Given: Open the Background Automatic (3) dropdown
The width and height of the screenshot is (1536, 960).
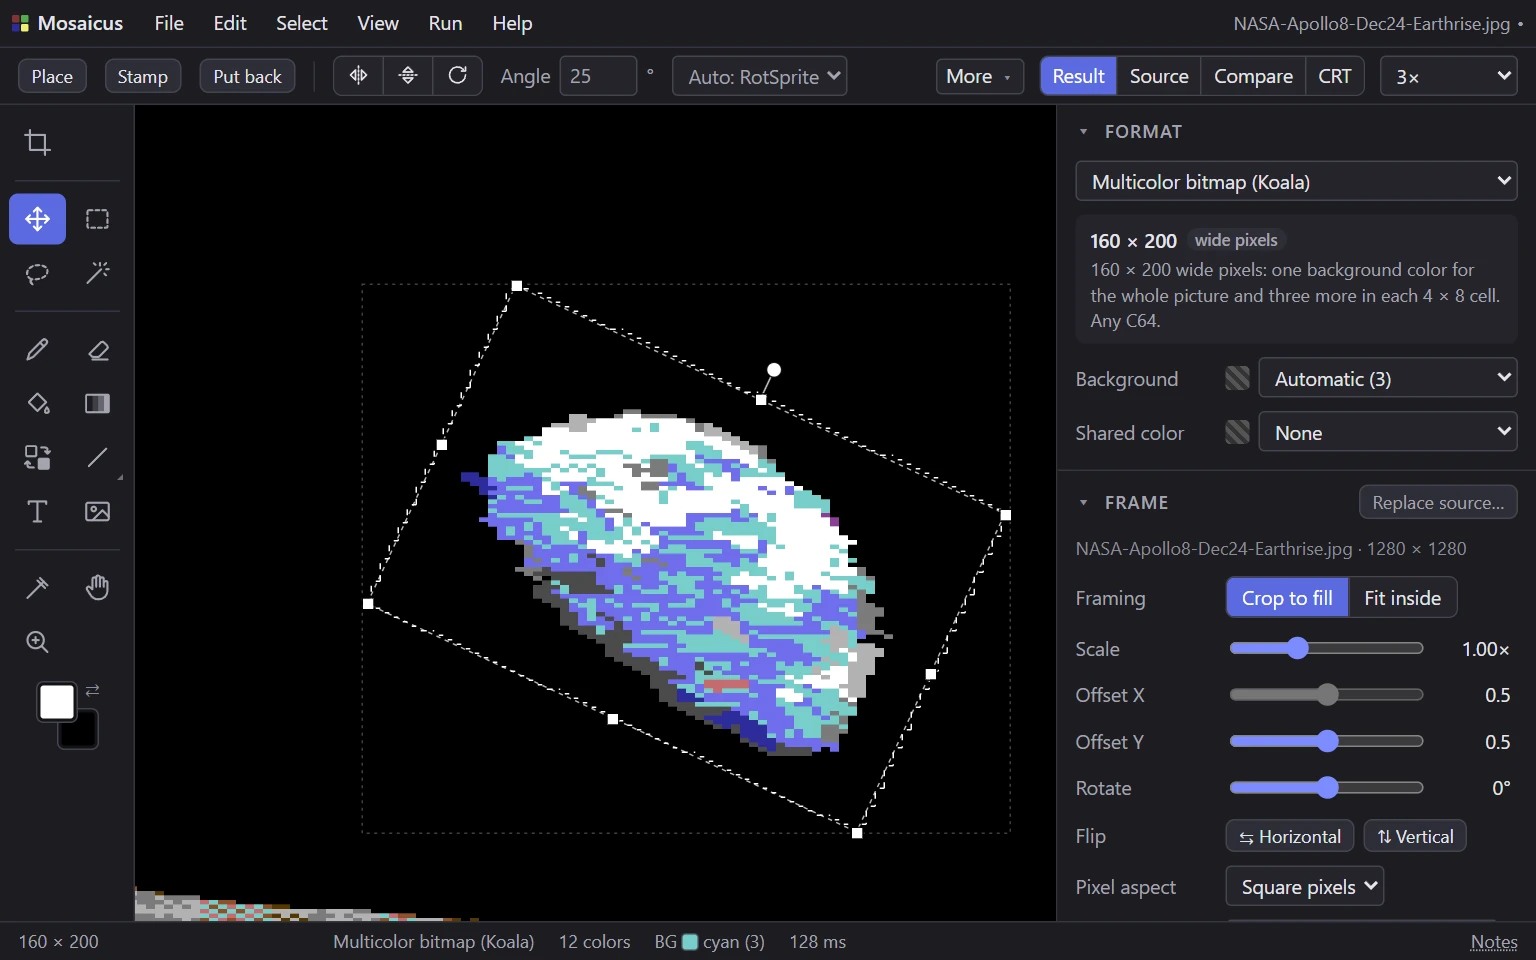Looking at the screenshot, I should [x=1387, y=378].
